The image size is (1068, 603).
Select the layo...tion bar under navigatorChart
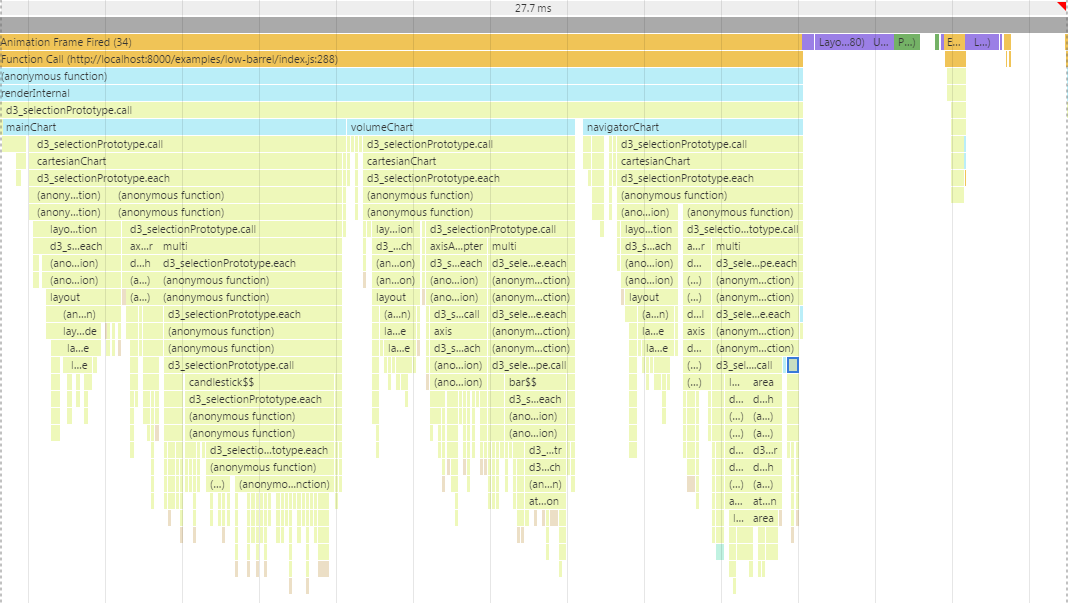(649, 230)
